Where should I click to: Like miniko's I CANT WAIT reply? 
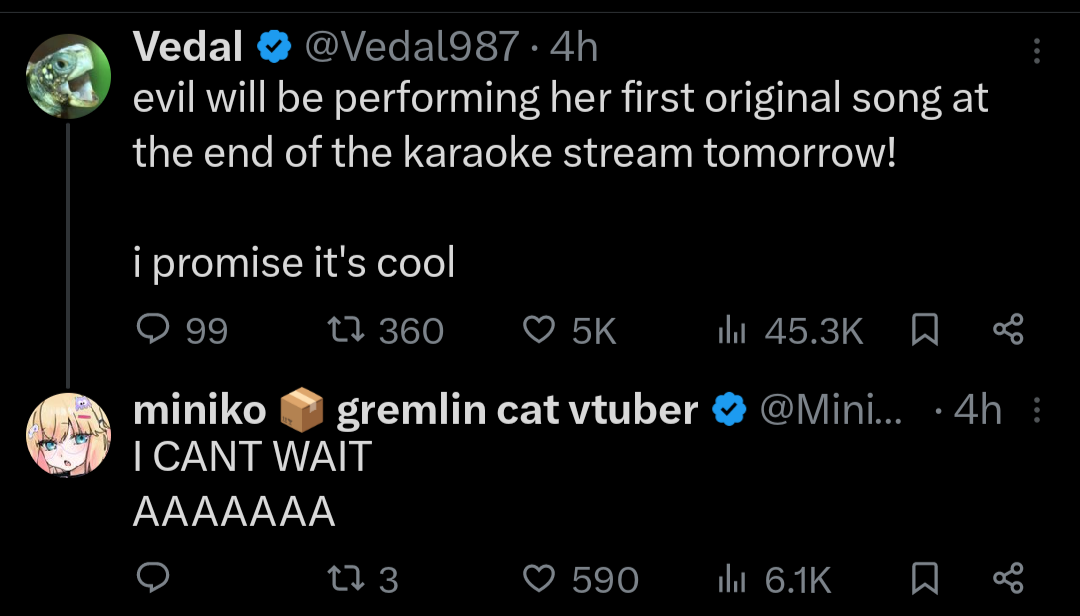point(540,578)
